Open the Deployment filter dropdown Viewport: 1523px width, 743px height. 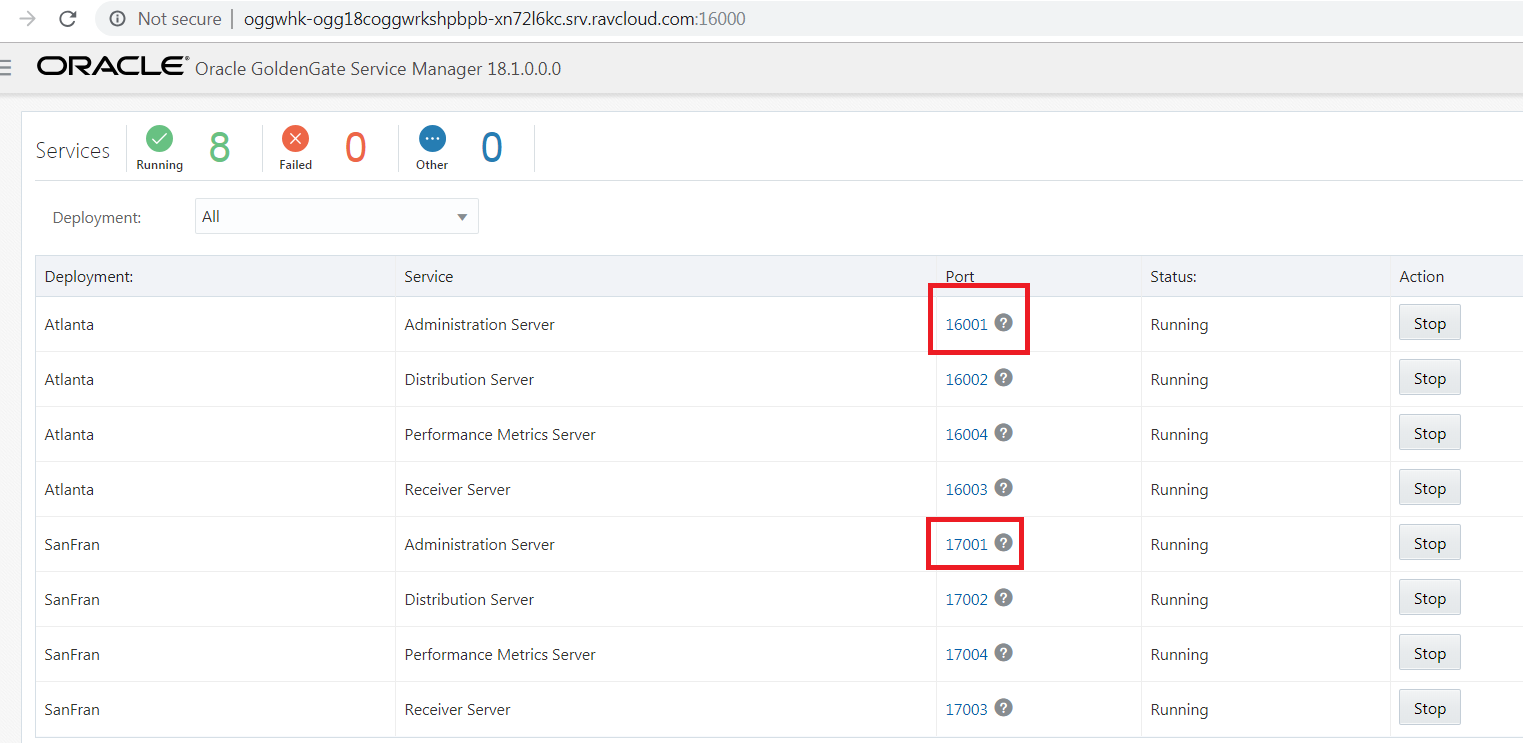(337, 216)
